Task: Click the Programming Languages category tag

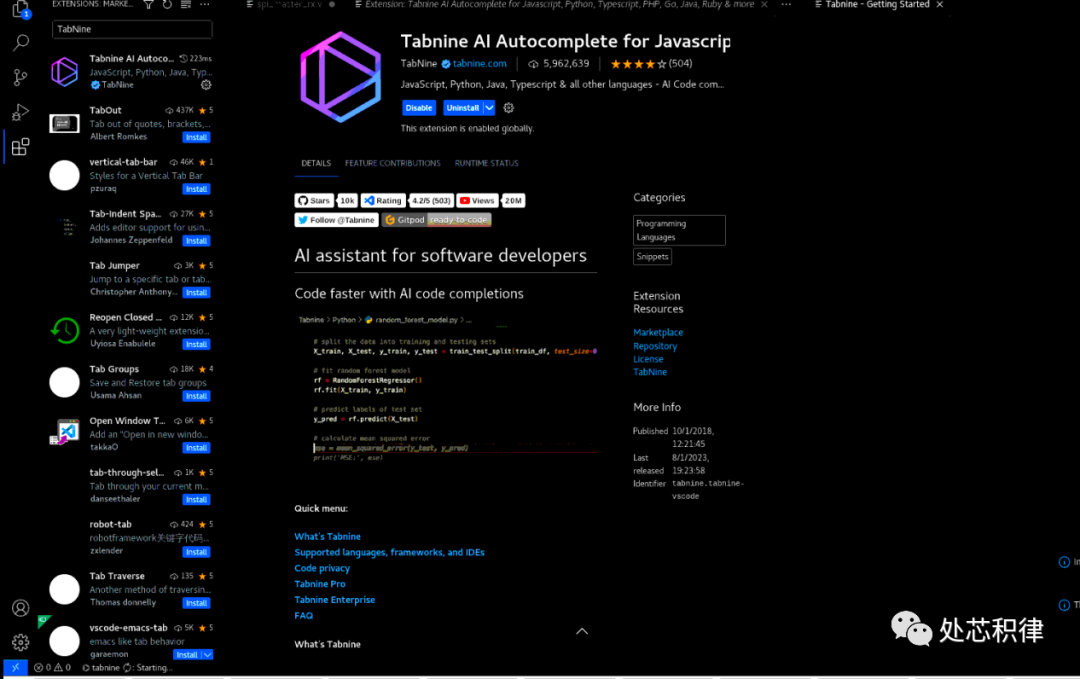Action: tap(679, 230)
